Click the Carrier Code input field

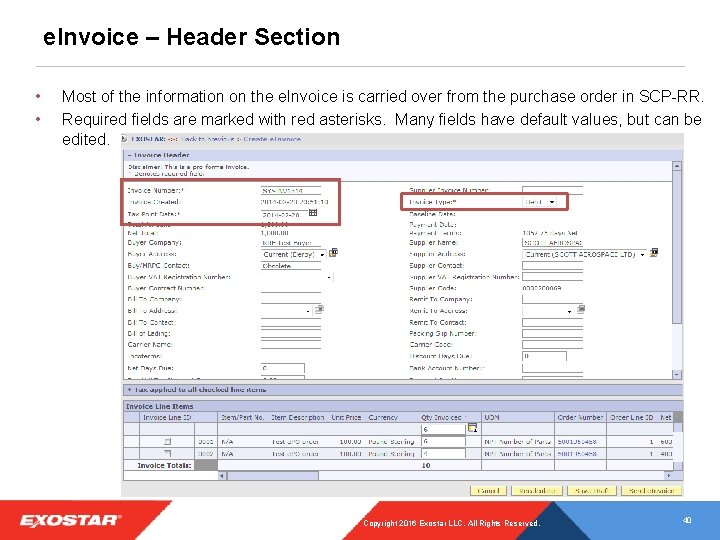click(552, 344)
